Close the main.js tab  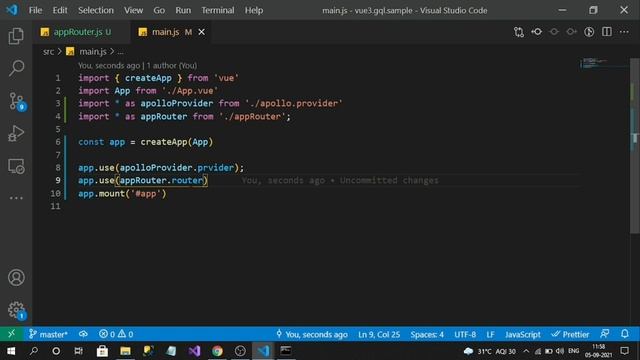[202, 32]
